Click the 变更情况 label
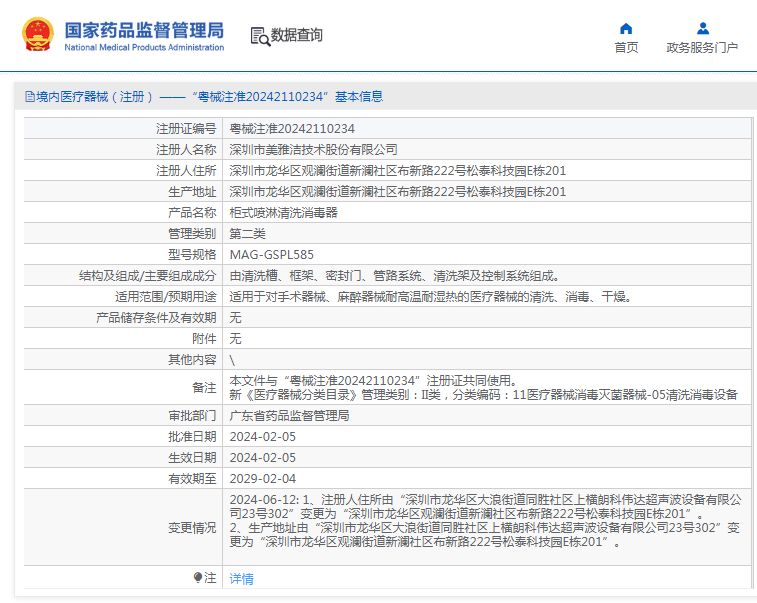757x603 pixels. point(192,528)
